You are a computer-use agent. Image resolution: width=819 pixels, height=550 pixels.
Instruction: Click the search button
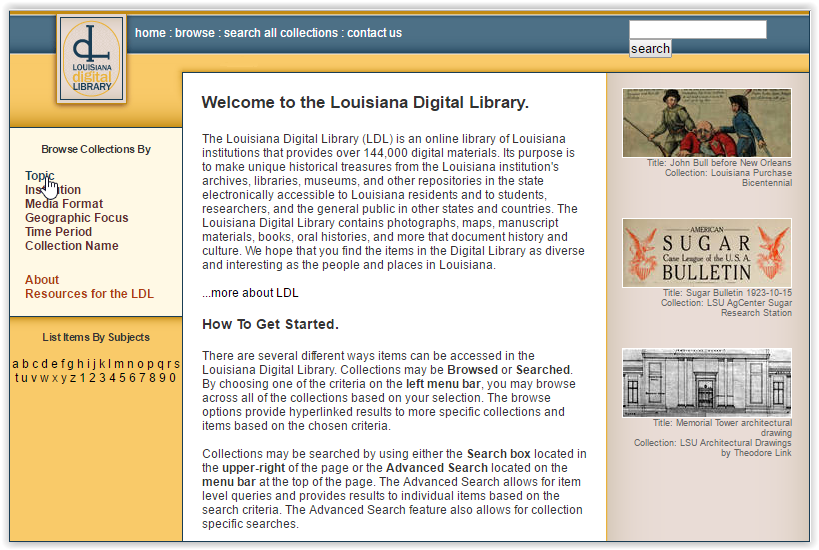click(650, 49)
